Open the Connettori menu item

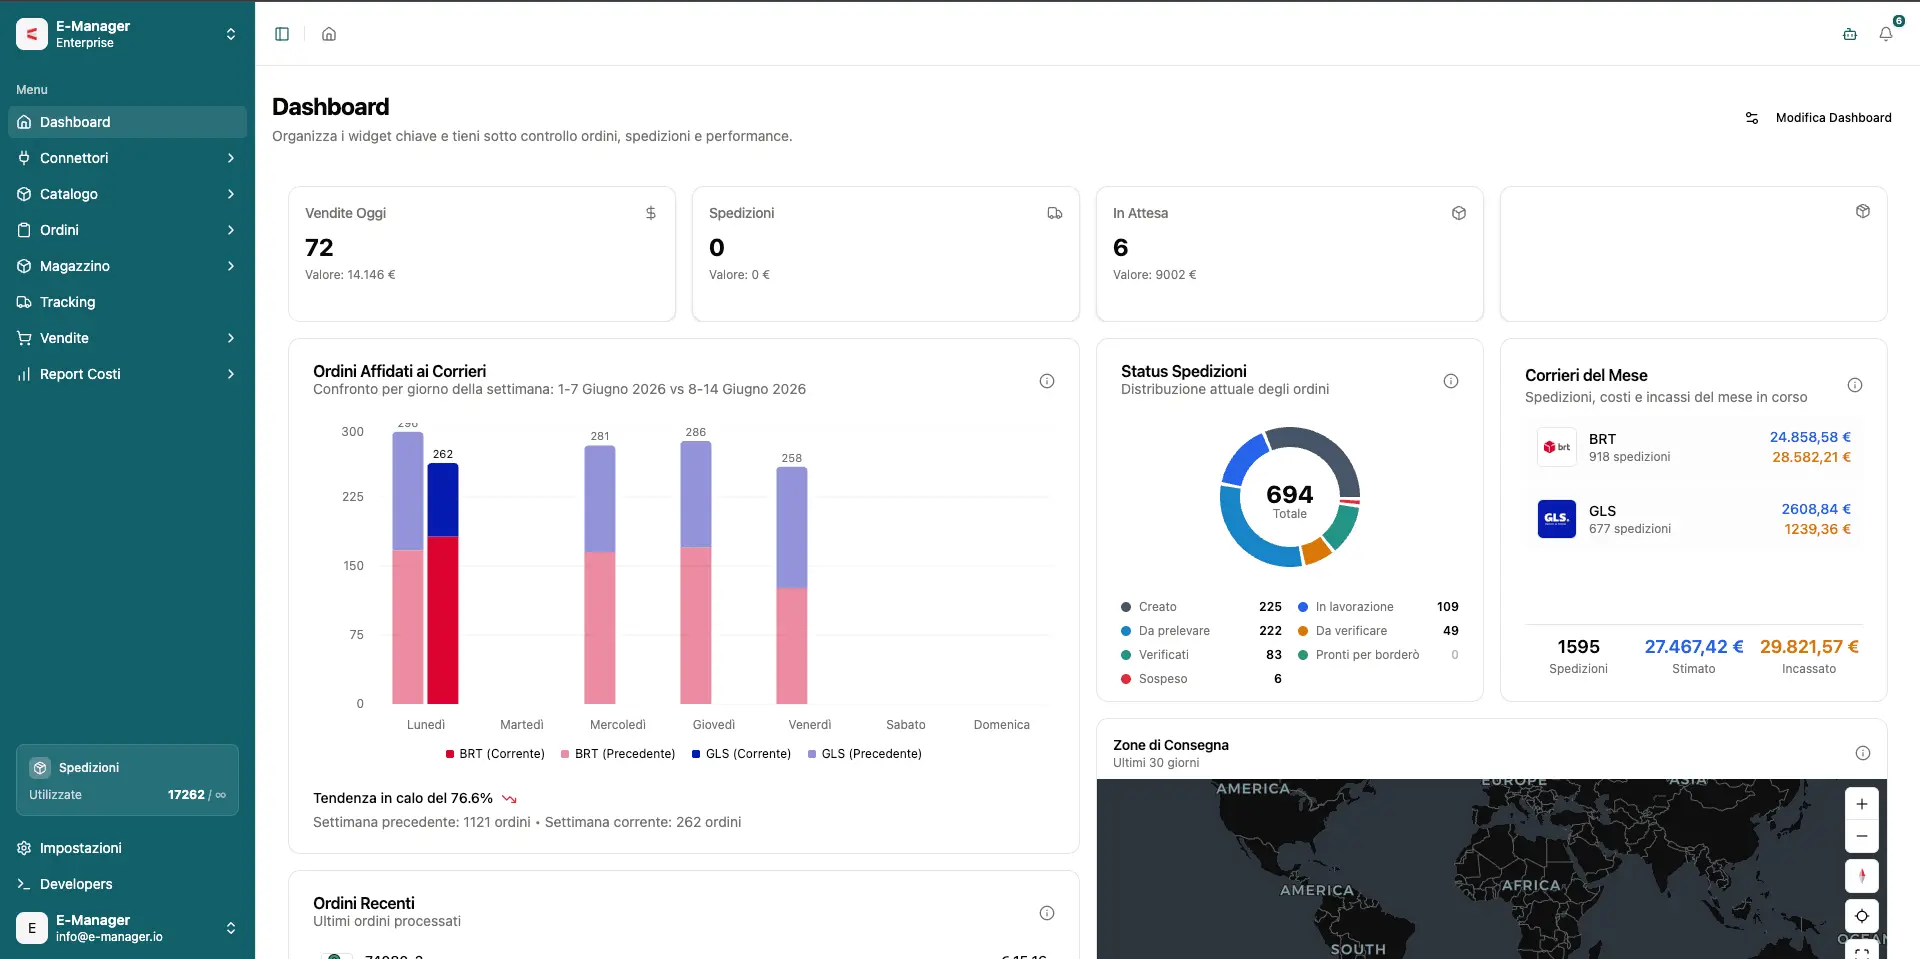pos(127,158)
